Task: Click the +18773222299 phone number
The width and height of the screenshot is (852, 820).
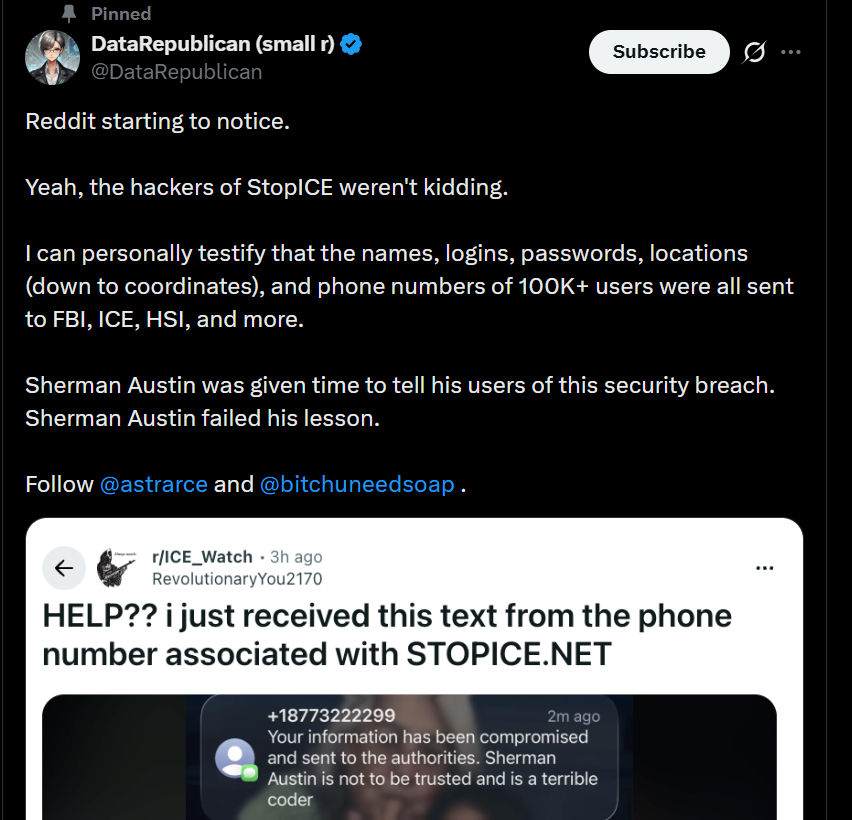Action: [331, 716]
